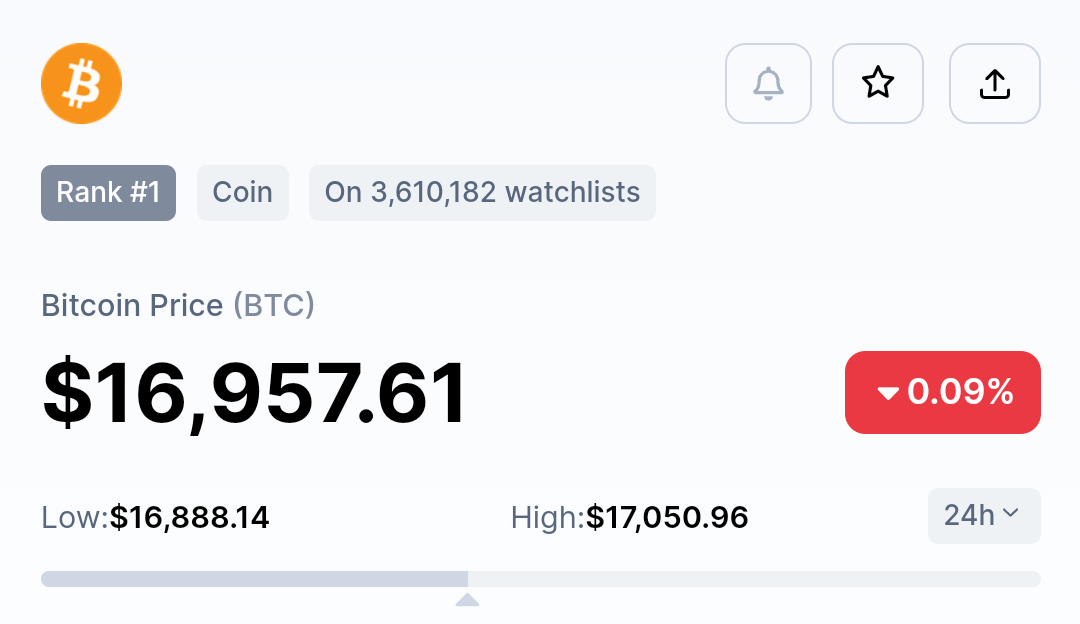The width and height of the screenshot is (1080, 624).
Task: Click the chevron next to 24h
Action: point(1010,512)
